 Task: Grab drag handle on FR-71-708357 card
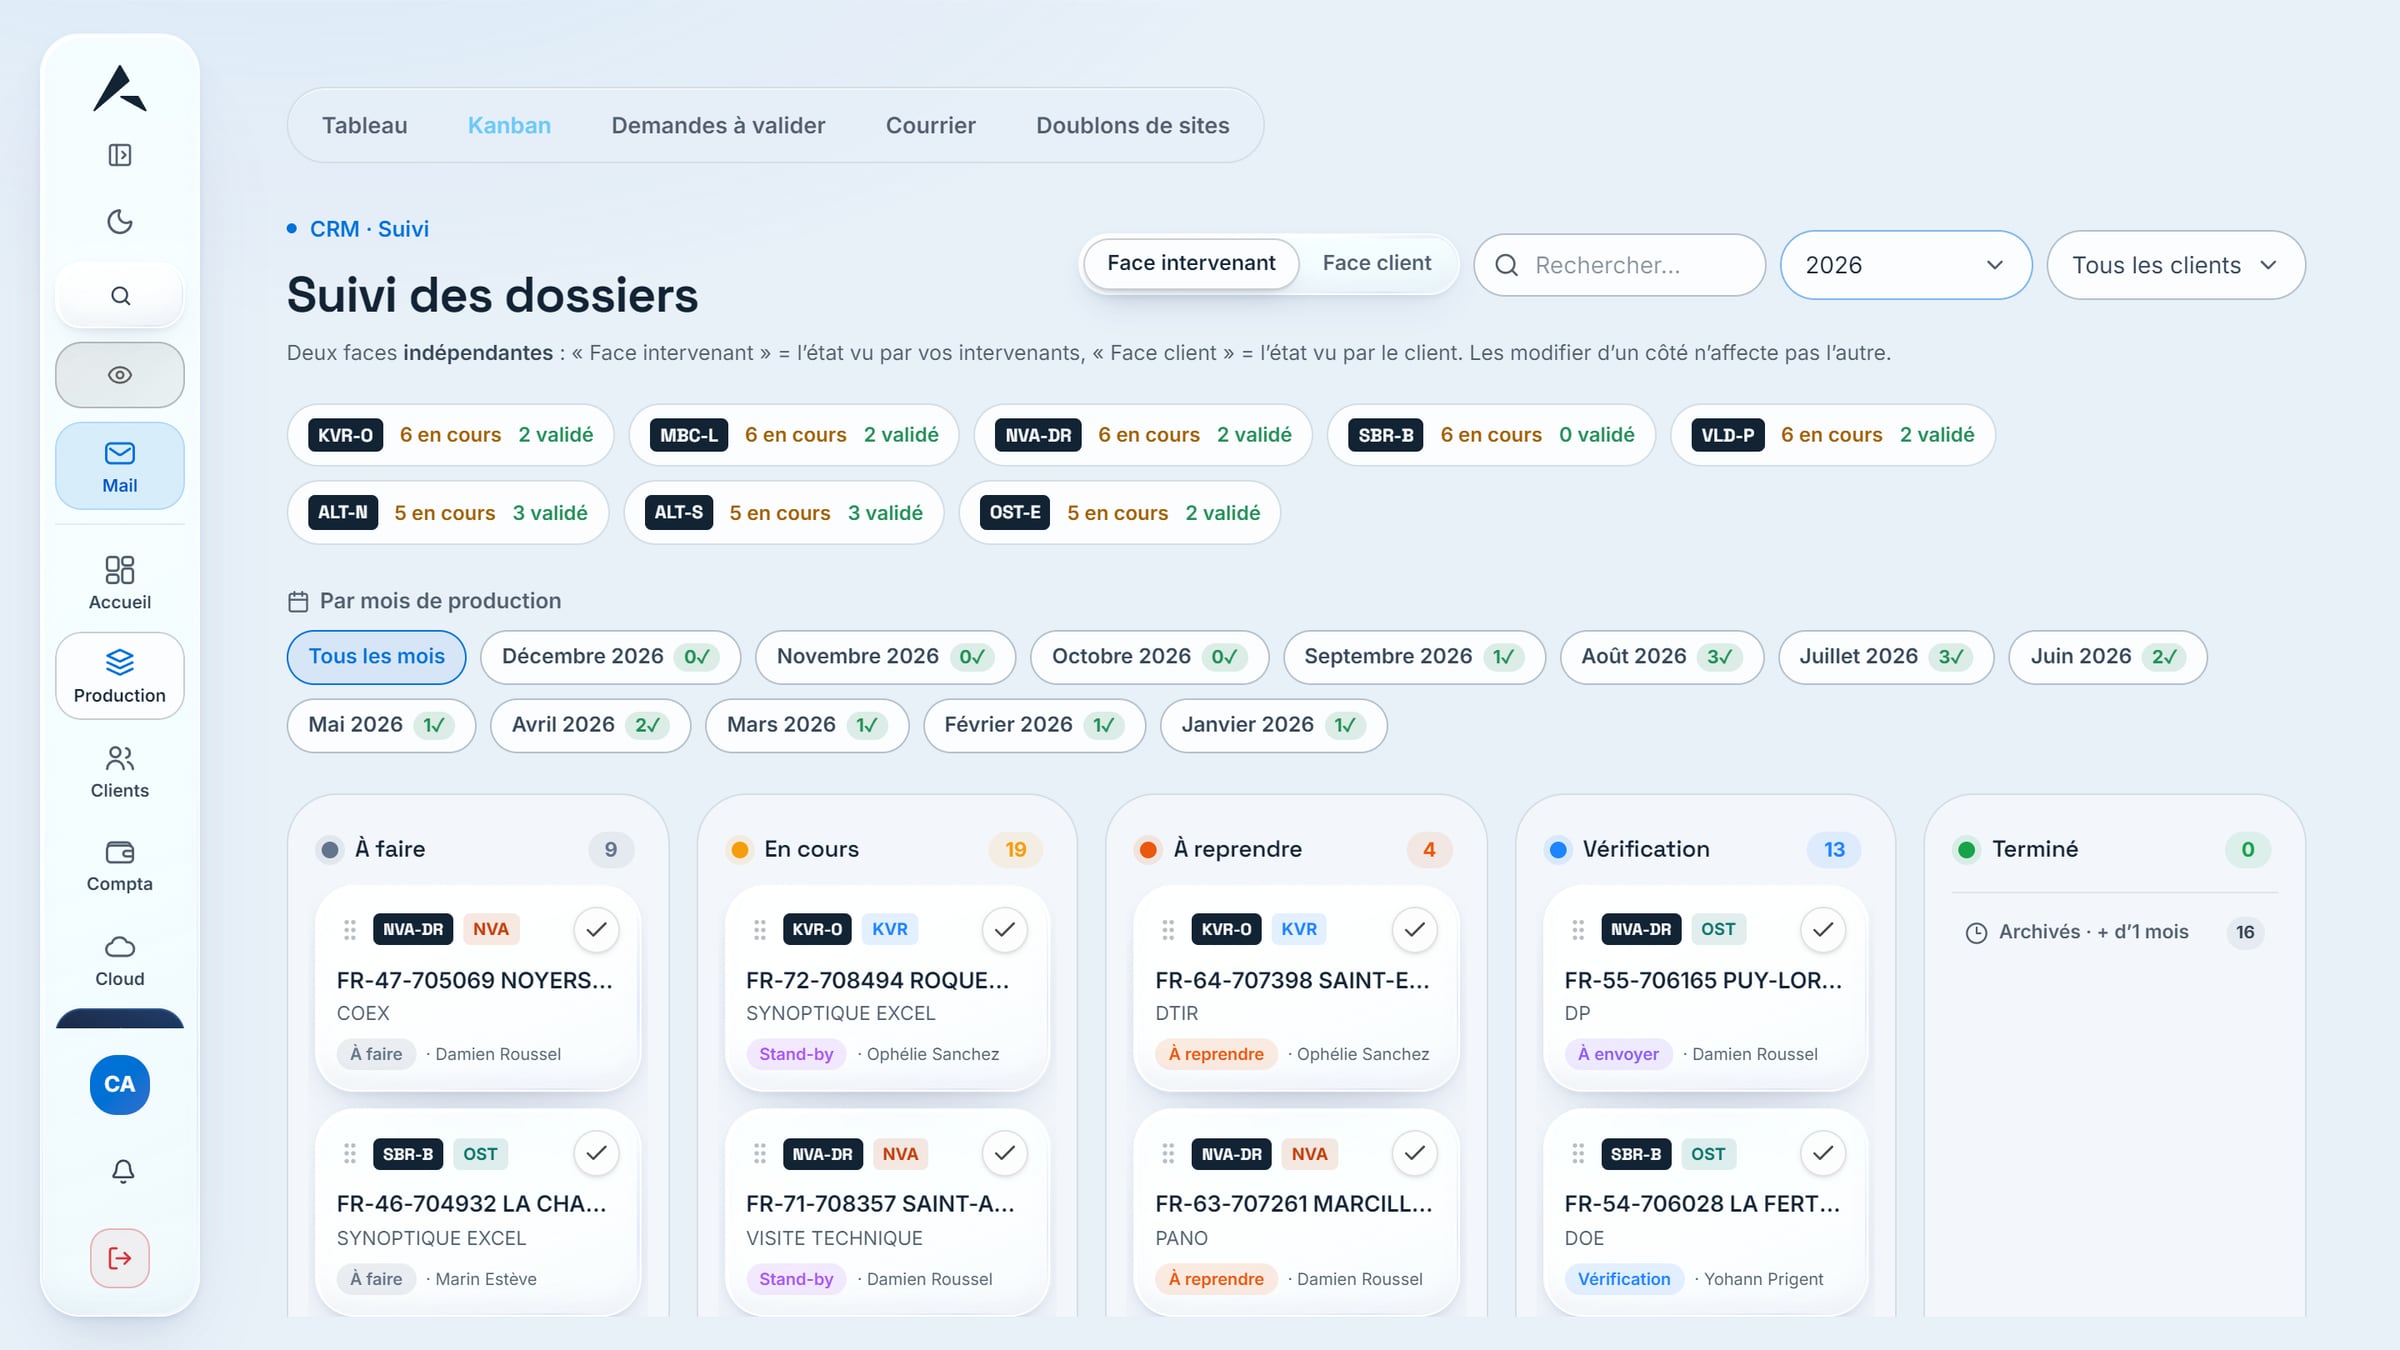(x=760, y=1154)
